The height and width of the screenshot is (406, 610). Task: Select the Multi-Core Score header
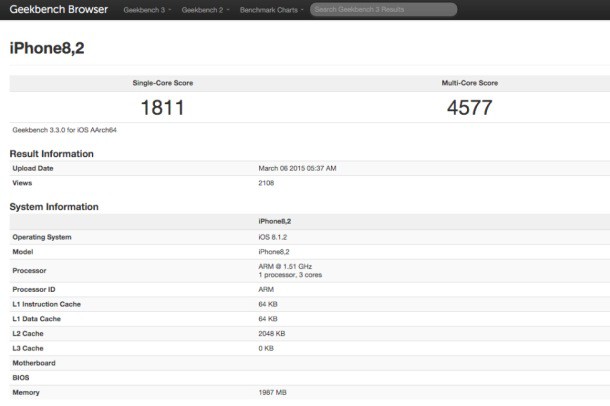(470, 83)
